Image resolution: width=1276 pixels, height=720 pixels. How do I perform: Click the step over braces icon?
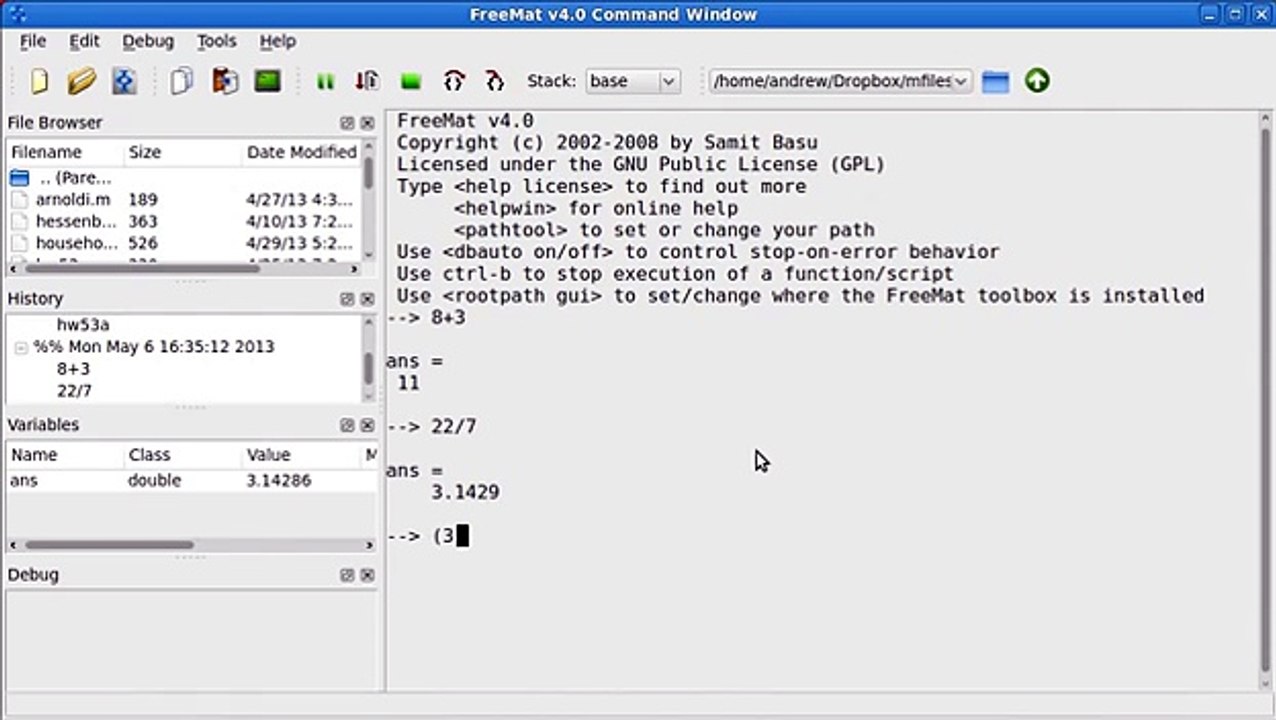pos(454,81)
